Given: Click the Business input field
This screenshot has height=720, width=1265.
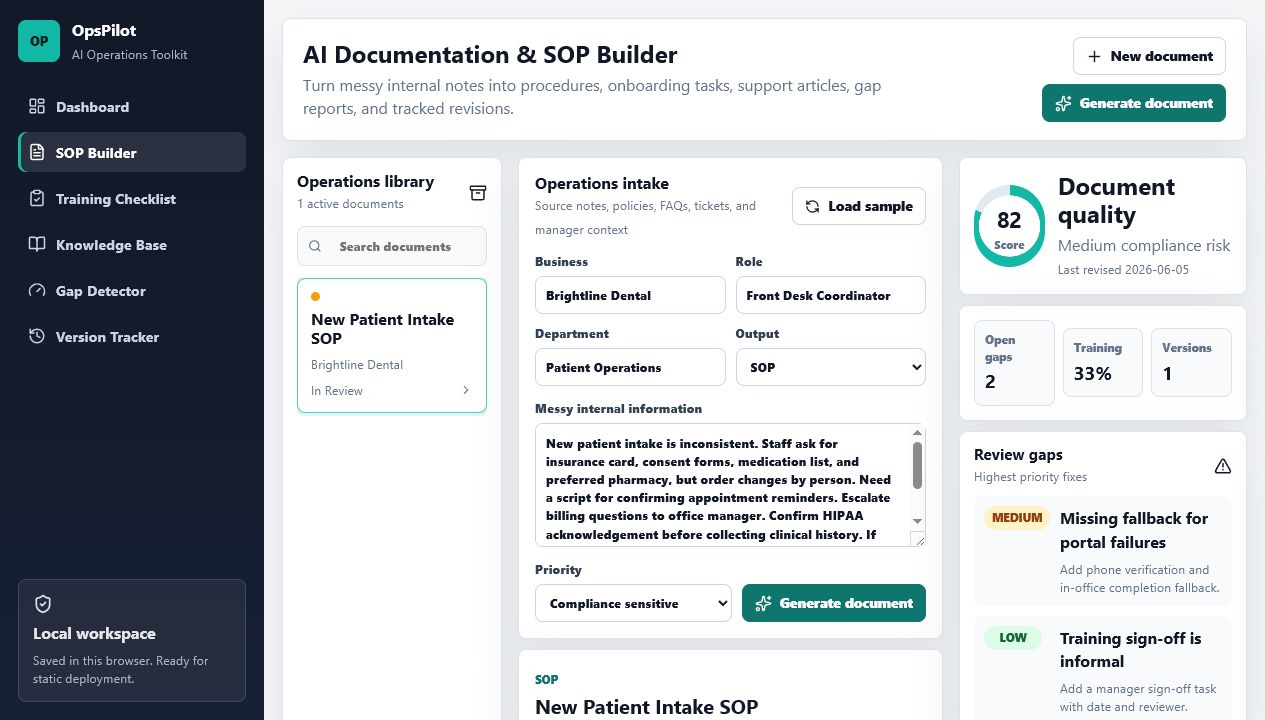Looking at the screenshot, I should pos(630,295).
